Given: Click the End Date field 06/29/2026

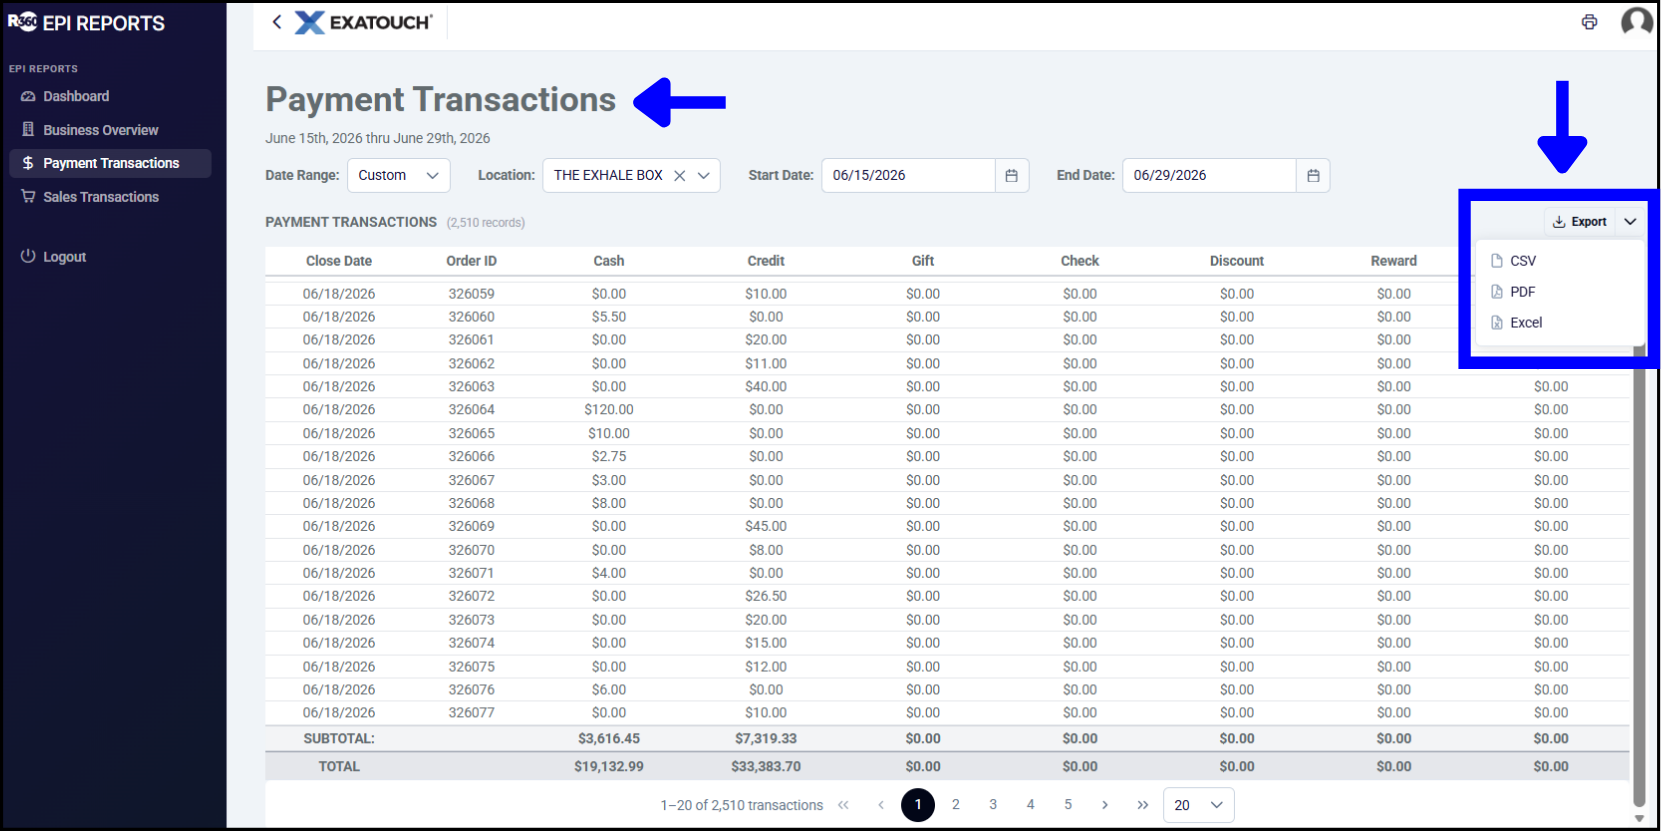Looking at the screenshot, I should tap(1209, 175).
